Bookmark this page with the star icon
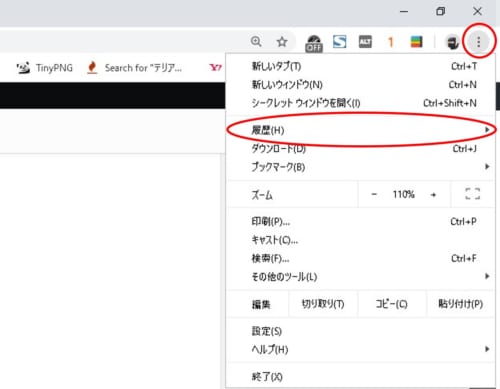Image resolution: width=500 pixels, height=389 pixels. 282,42
